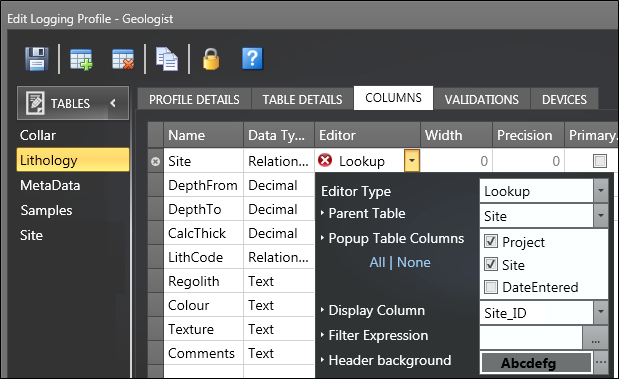Open the Display Column Site_ID dropdown
Screen dimensions: 619x379
pos(600,312)
